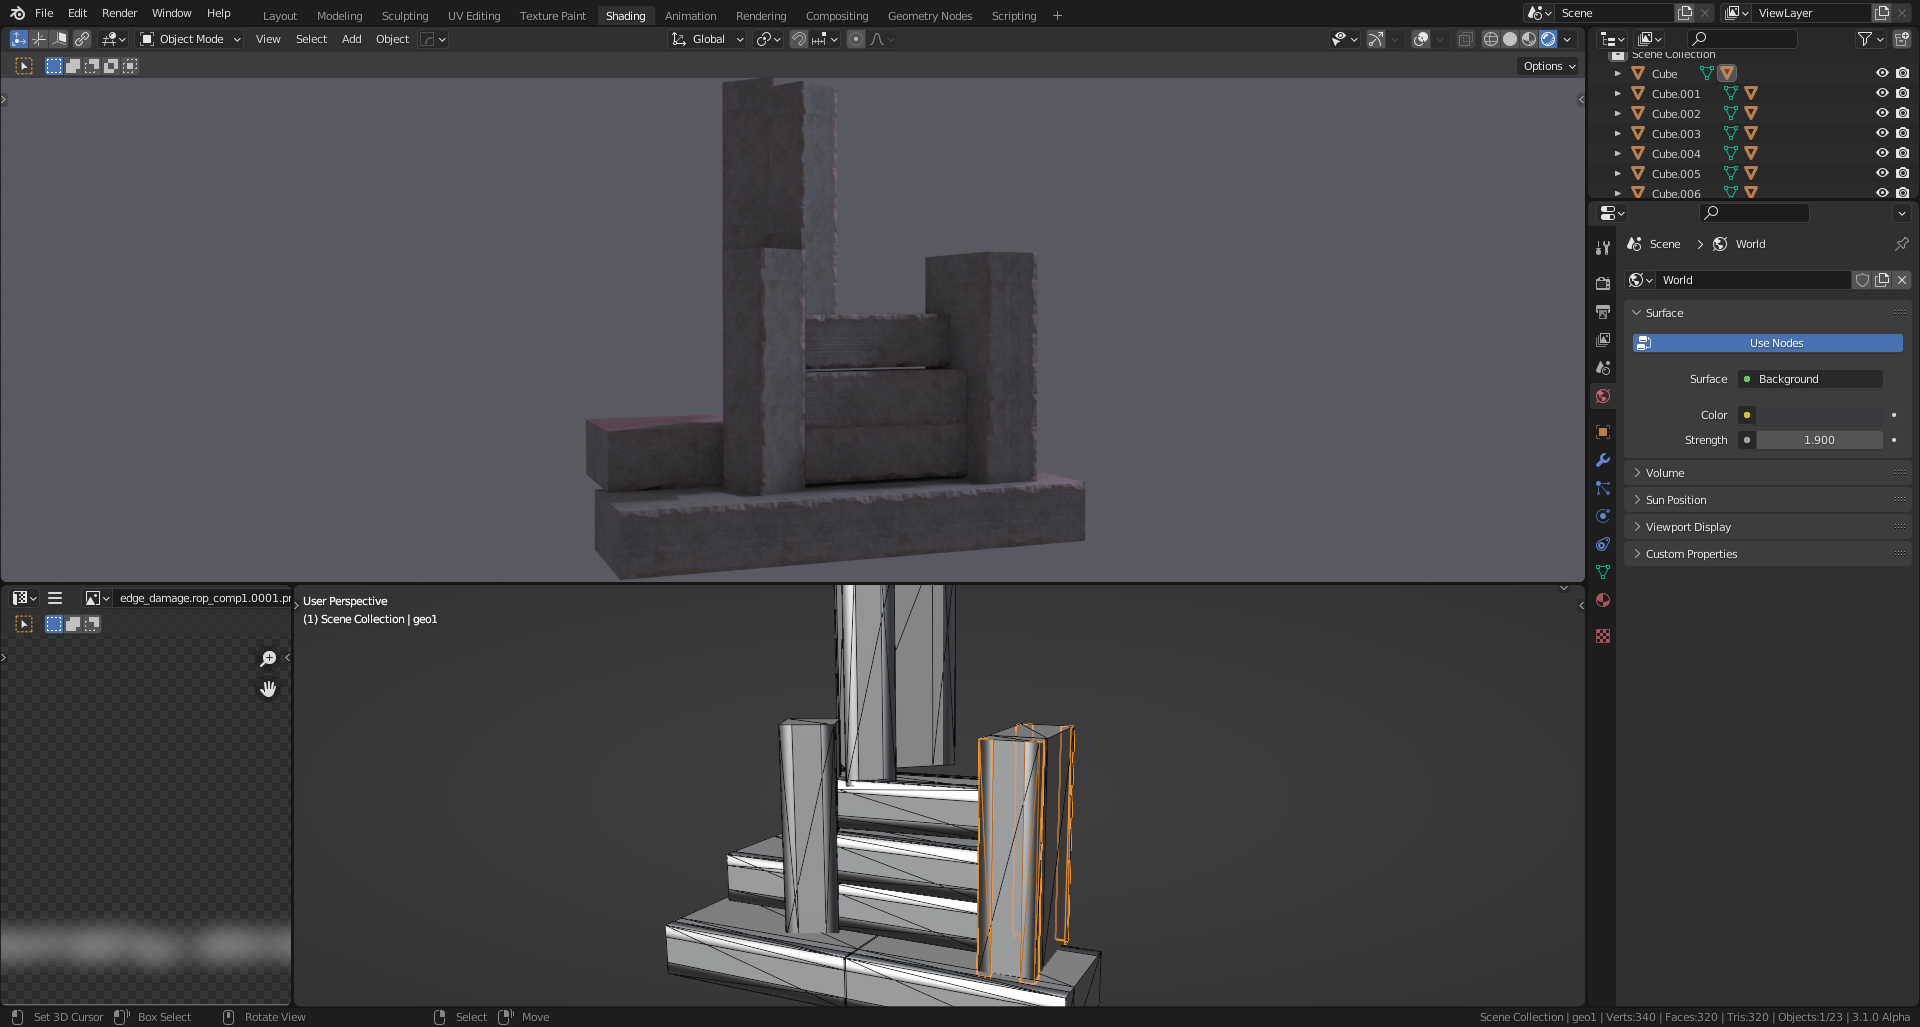1920x1027 pixels.
Task: Switch to the Geometry Nodes workspace tab
Action: (929, 16)
